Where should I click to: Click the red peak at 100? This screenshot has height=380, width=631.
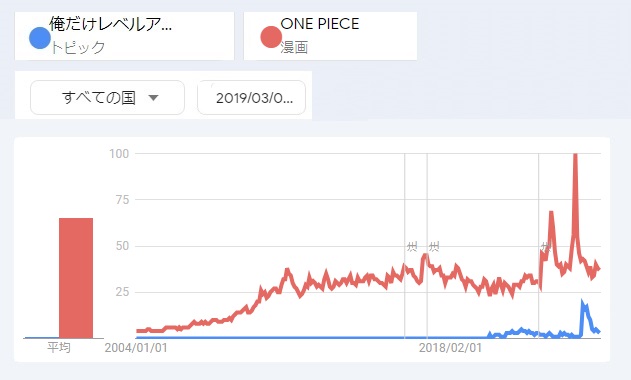[575, 157]
